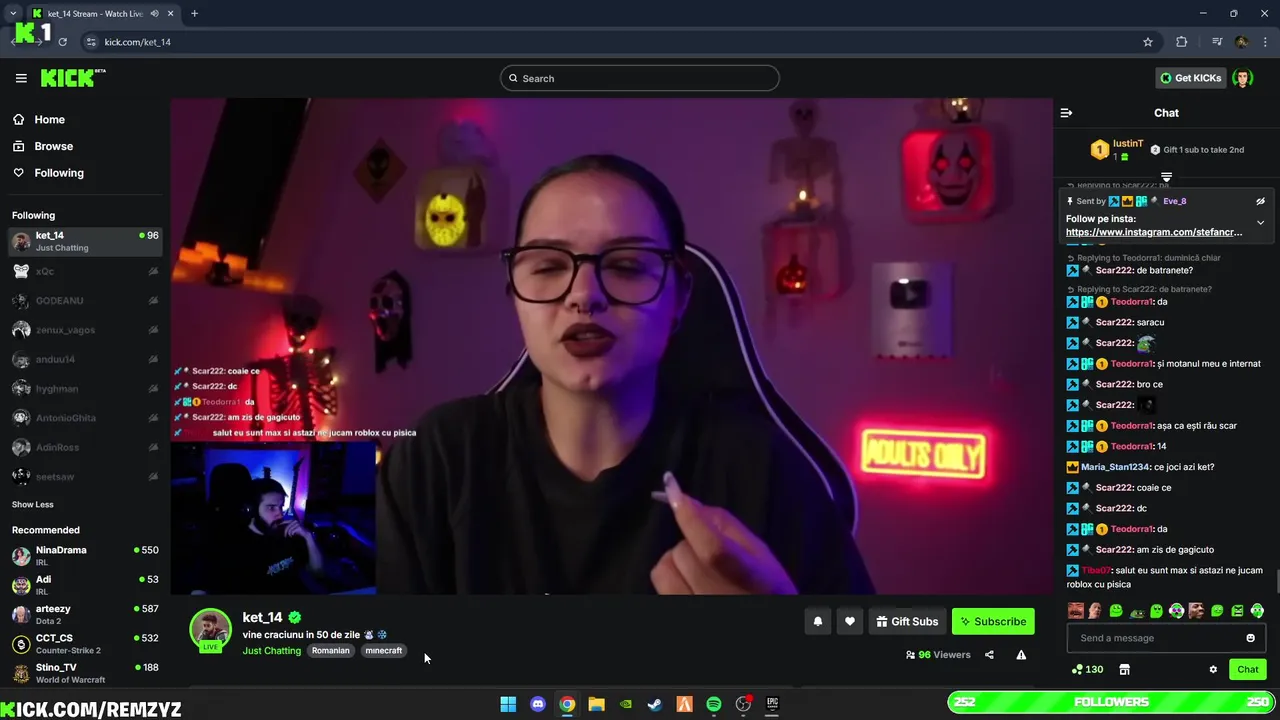Open AdinRoss channel in Following list
This screenshot has width=1280, height=720.
pos(84,447)
